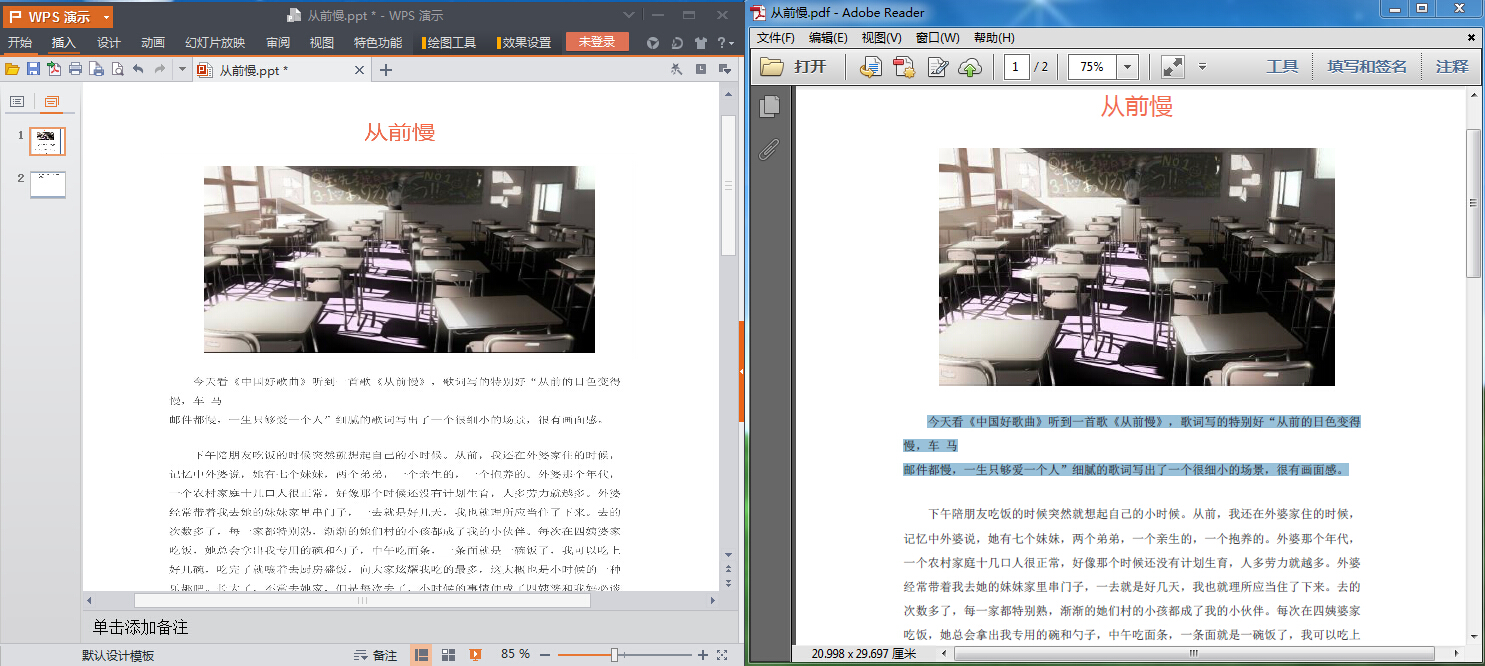Open the 窗口(W) menu in Adobe Reader
Screen dimensions: 1485x666
point(937,38)
